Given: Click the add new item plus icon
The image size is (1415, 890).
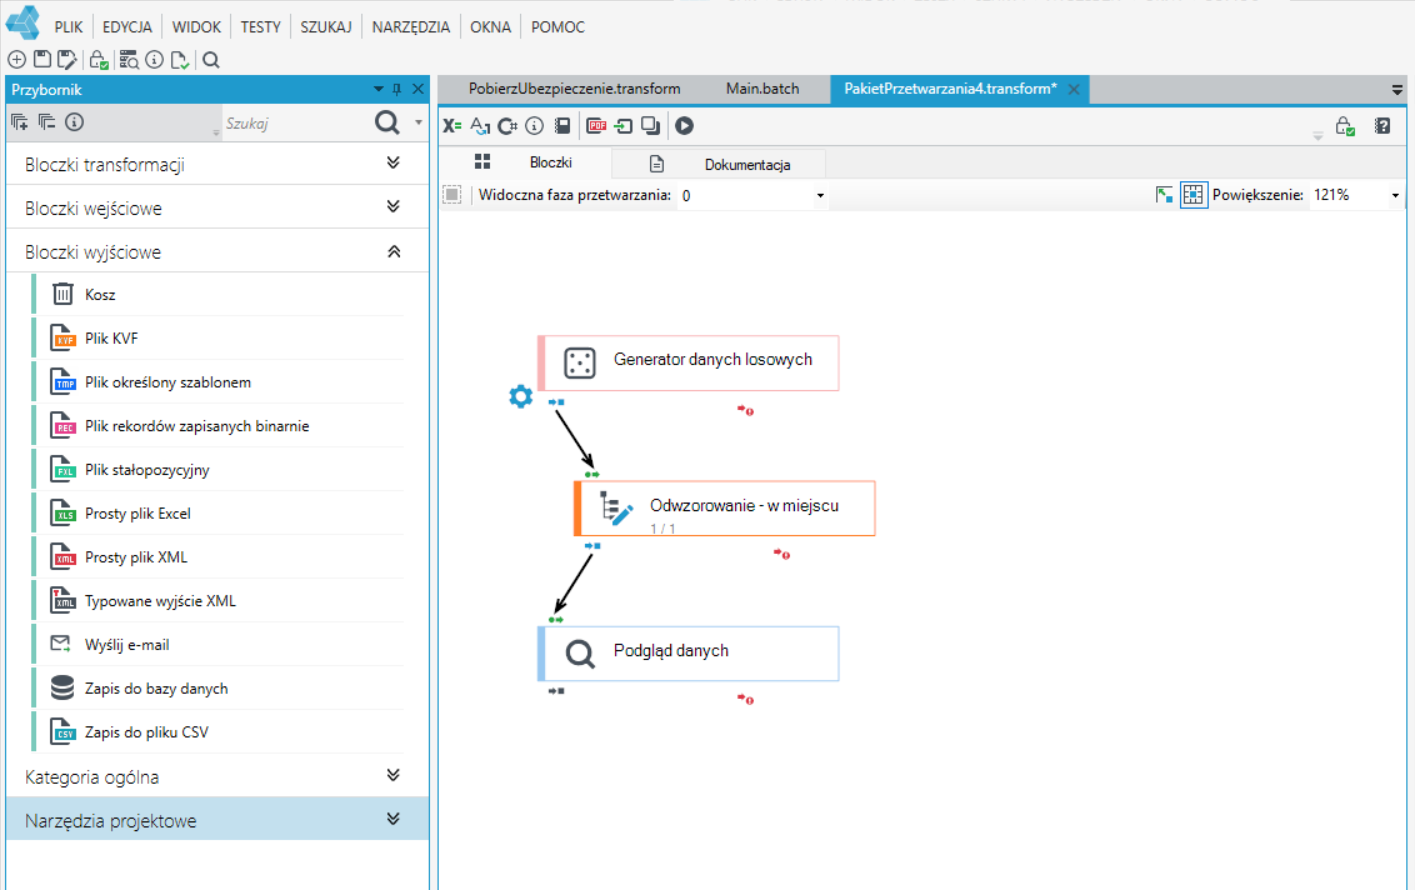Looking at the screenshot, I should [x=17, y=60].
